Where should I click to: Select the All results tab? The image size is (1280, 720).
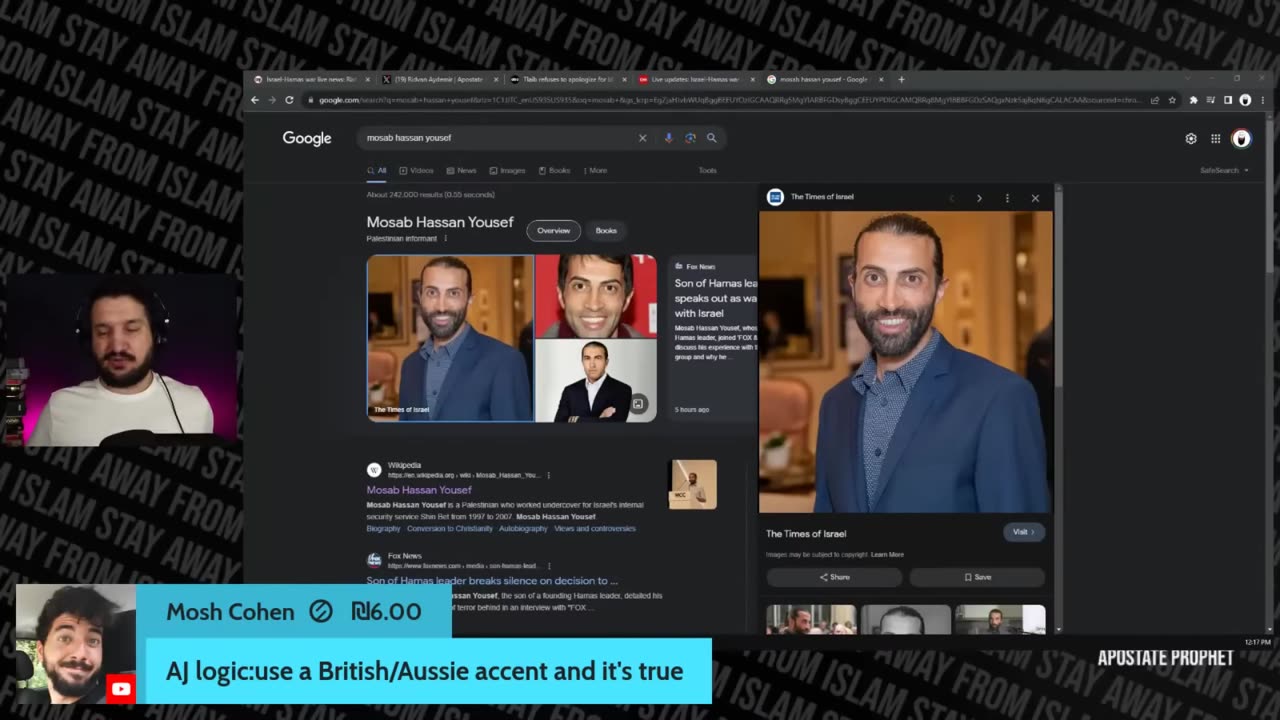point(376,171)
